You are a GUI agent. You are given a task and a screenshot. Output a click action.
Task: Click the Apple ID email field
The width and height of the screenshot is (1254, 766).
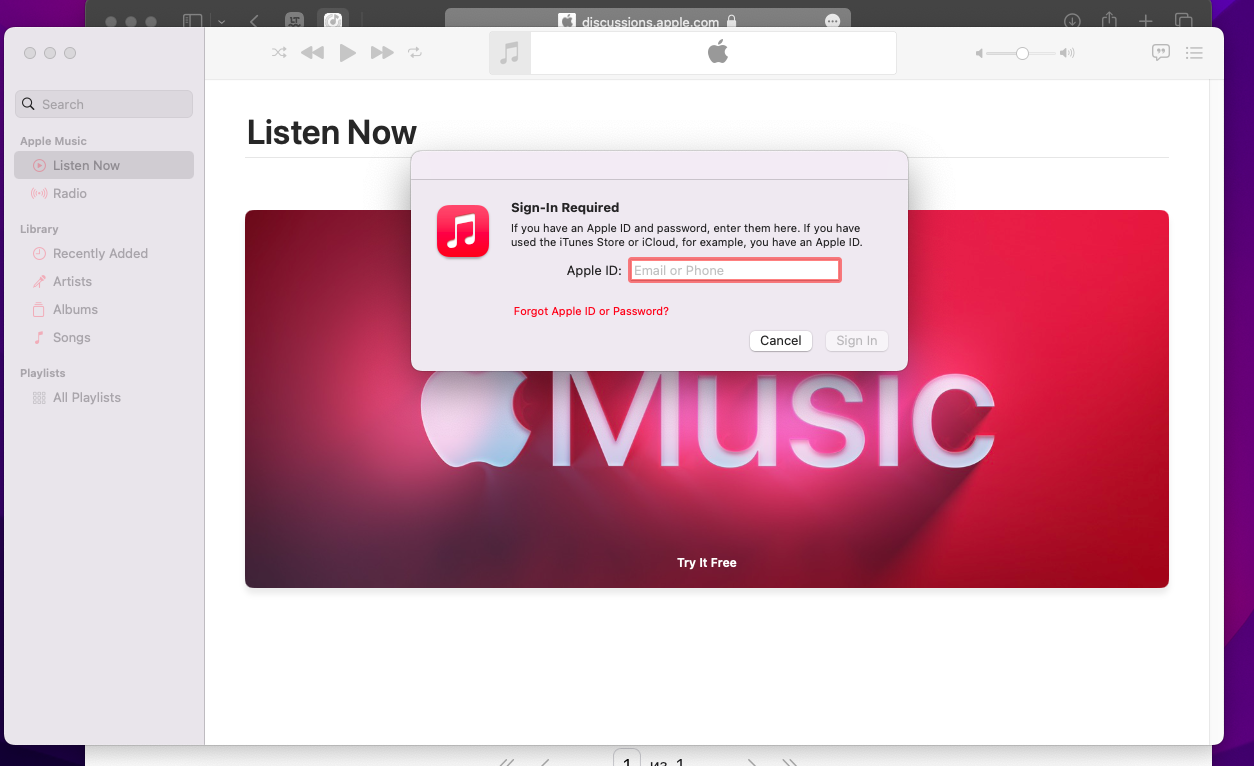click(x=734, y=270)
